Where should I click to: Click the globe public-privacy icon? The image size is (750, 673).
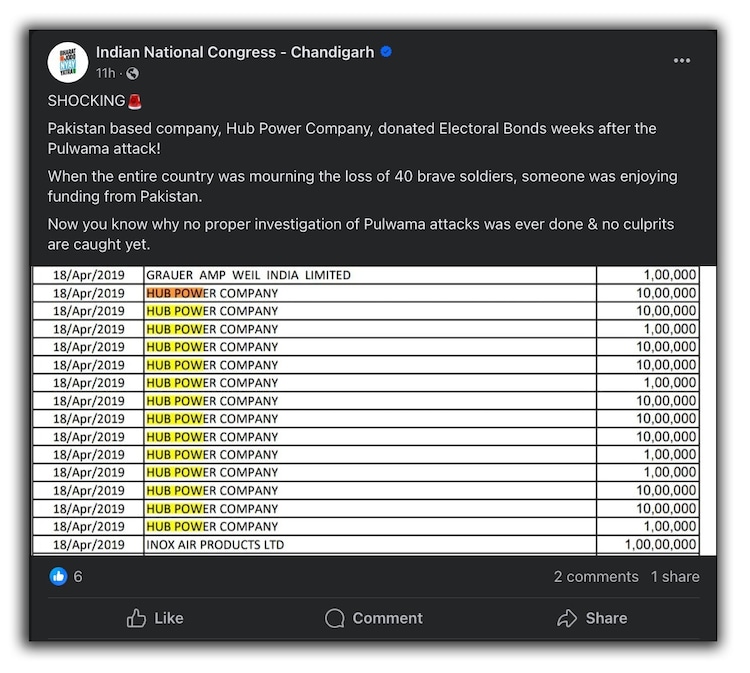click(132, 73)
